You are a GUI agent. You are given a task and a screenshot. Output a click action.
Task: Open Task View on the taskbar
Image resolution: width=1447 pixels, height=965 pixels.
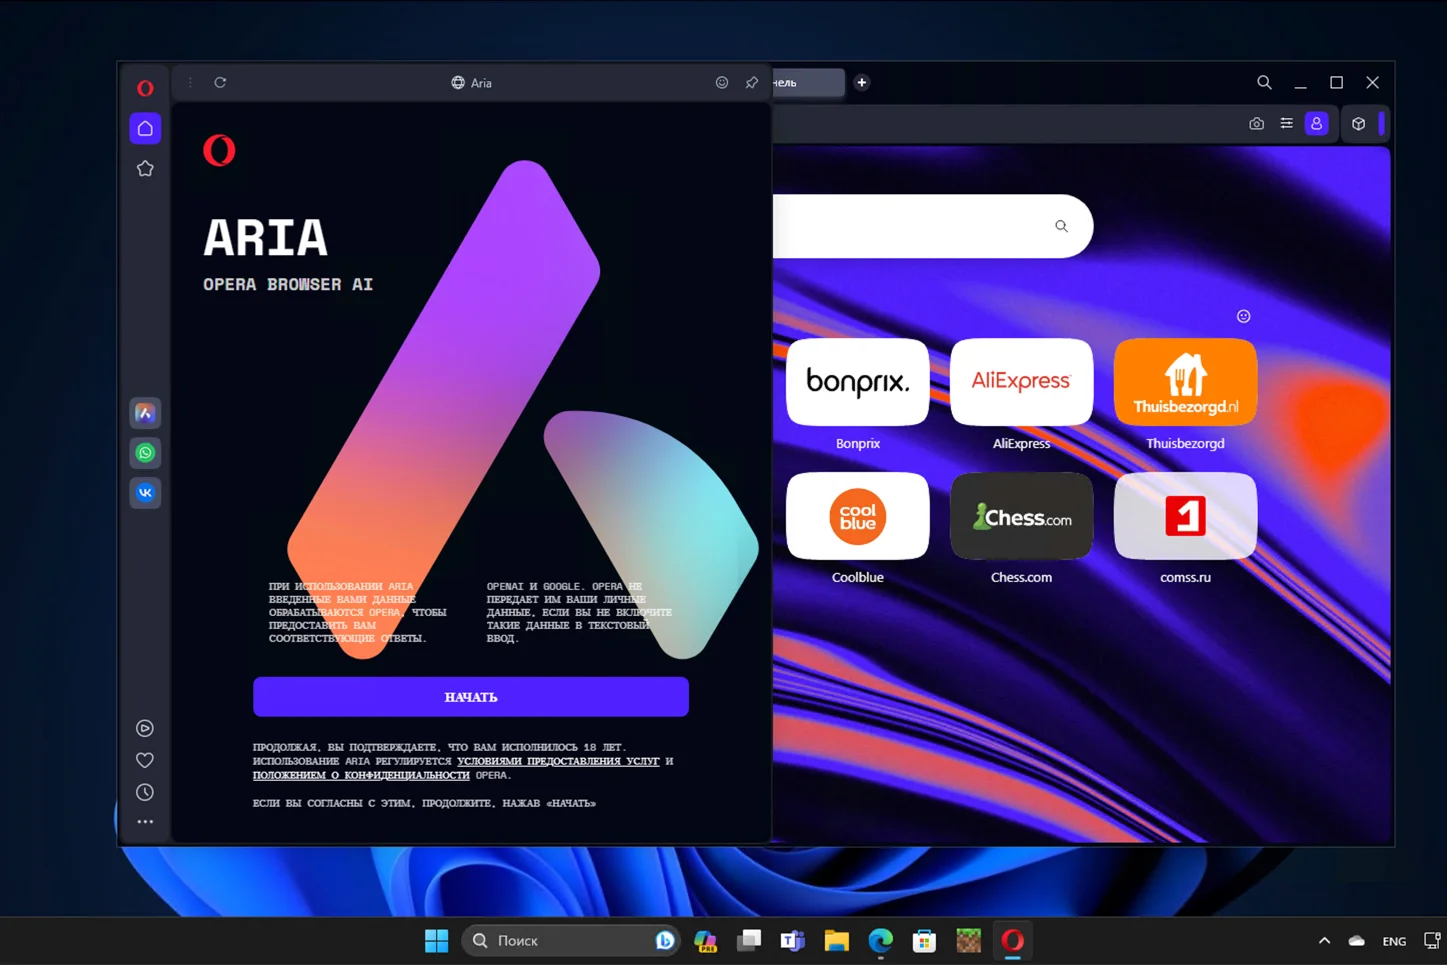pyautogui.click(x=749, y=941)
